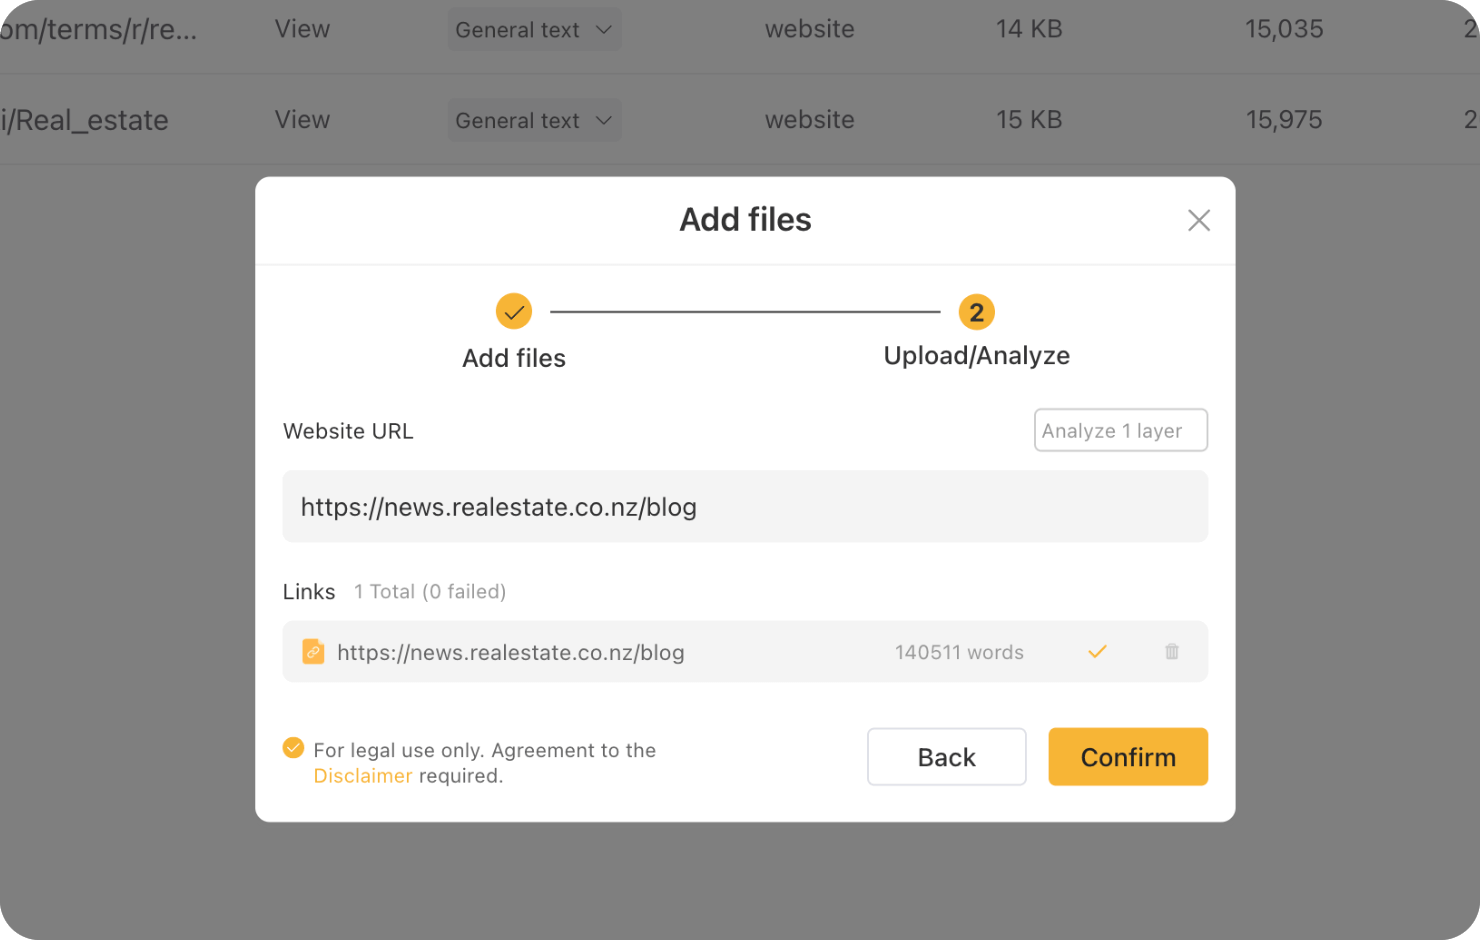This screenshot has width=1480, height=940.
Task: Toggle the legal use agreement checkbox
Action: pos(293,748)
